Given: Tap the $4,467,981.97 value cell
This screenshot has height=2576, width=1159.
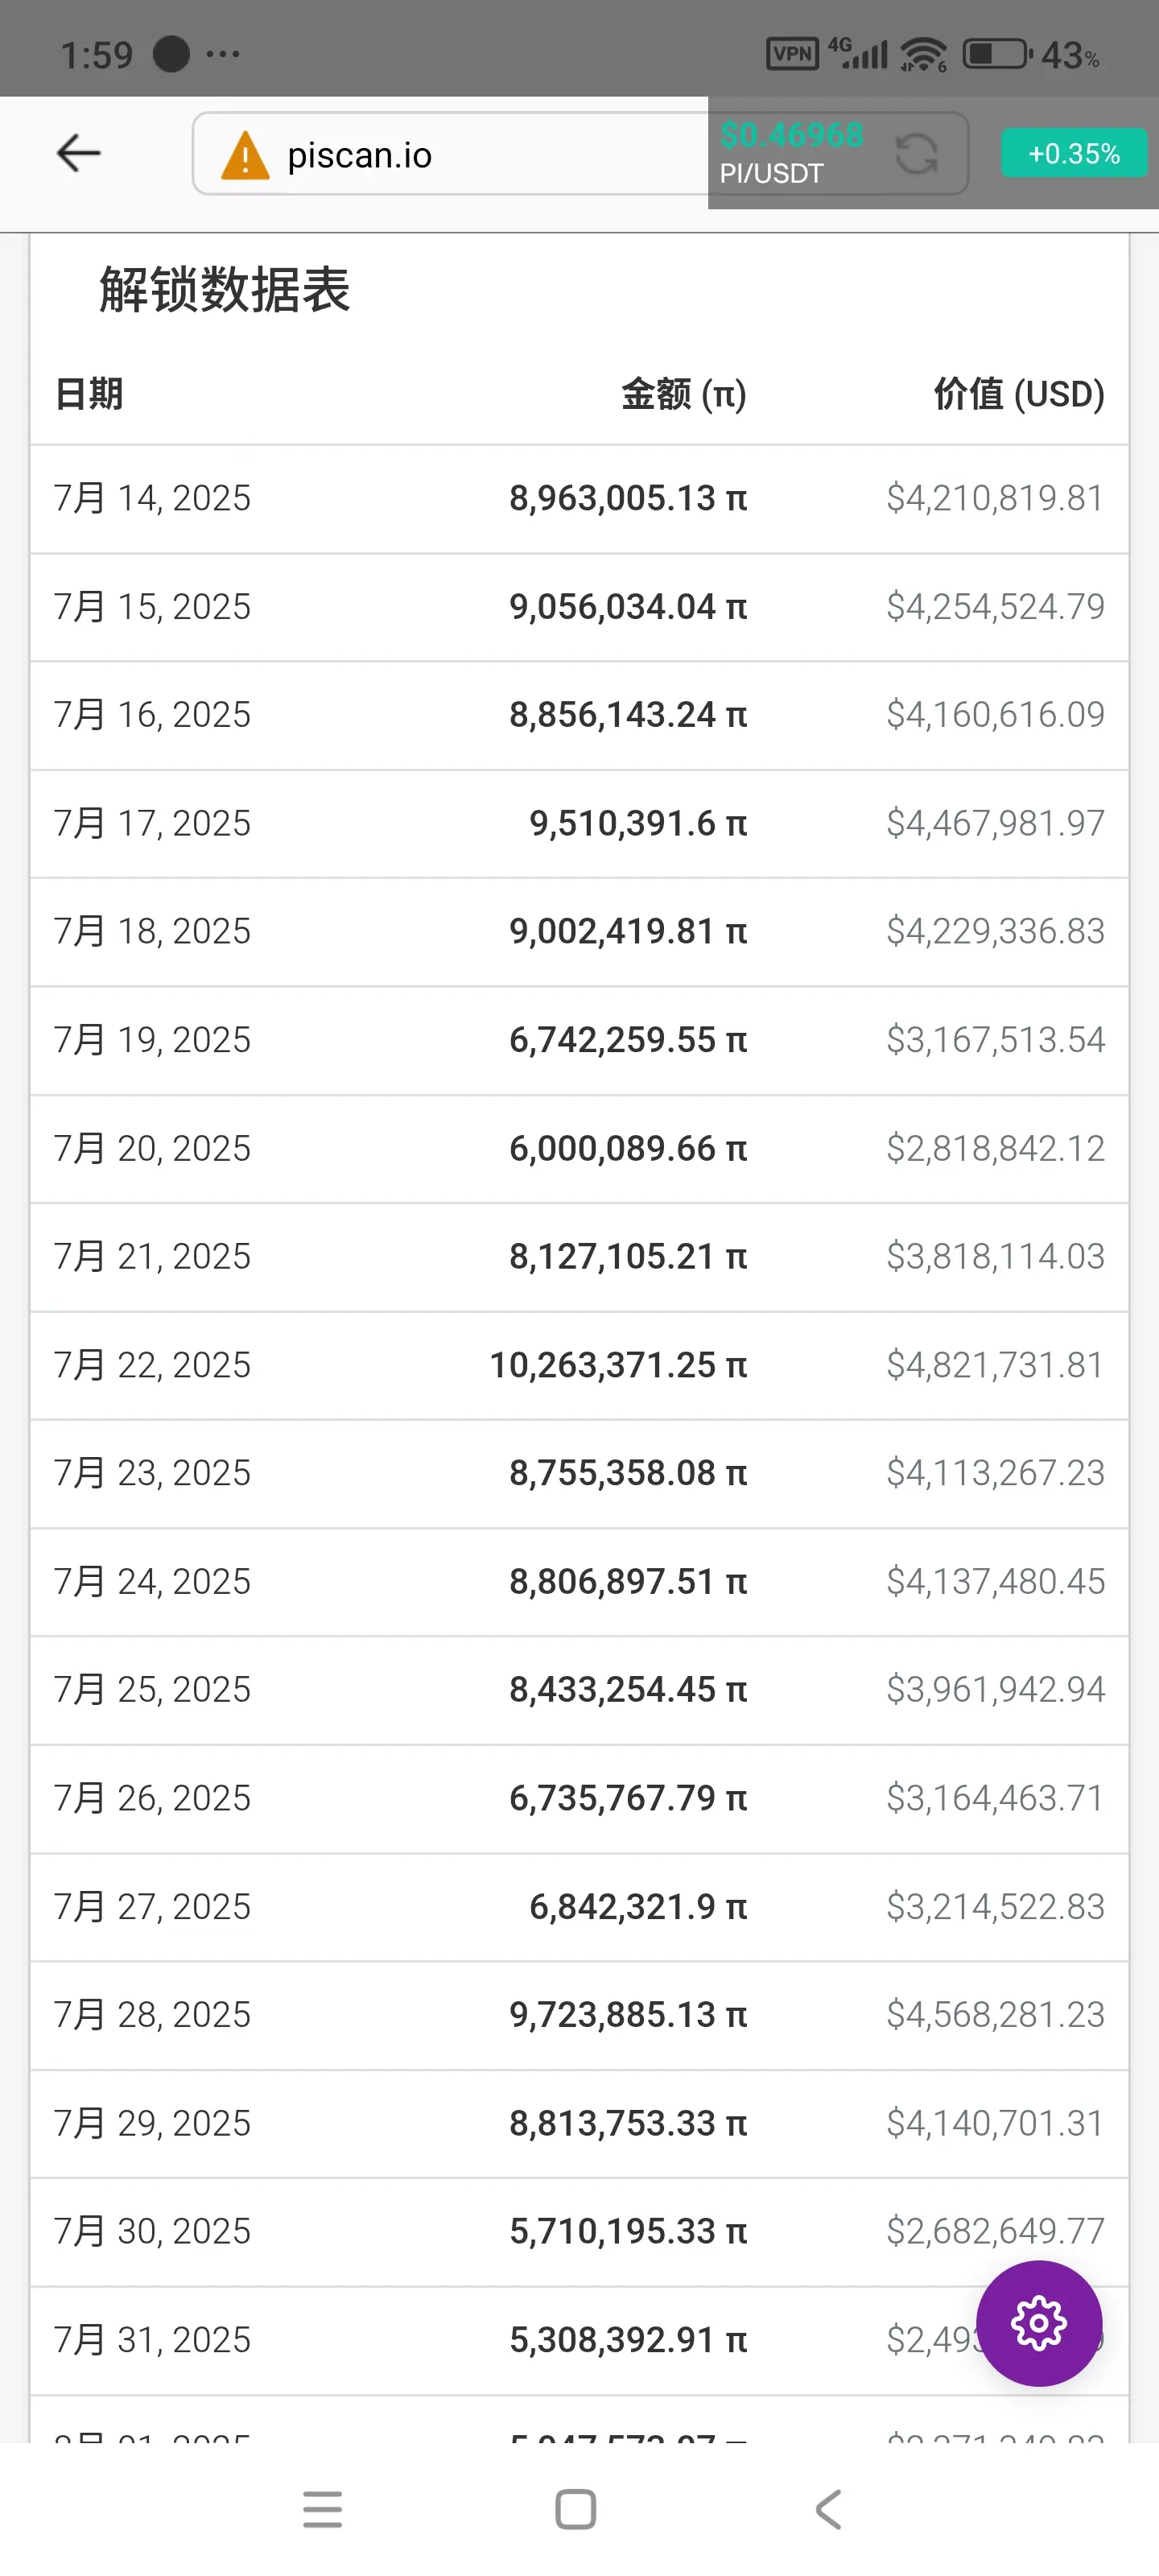Looking at the screenshot, I should coord(995,823).
